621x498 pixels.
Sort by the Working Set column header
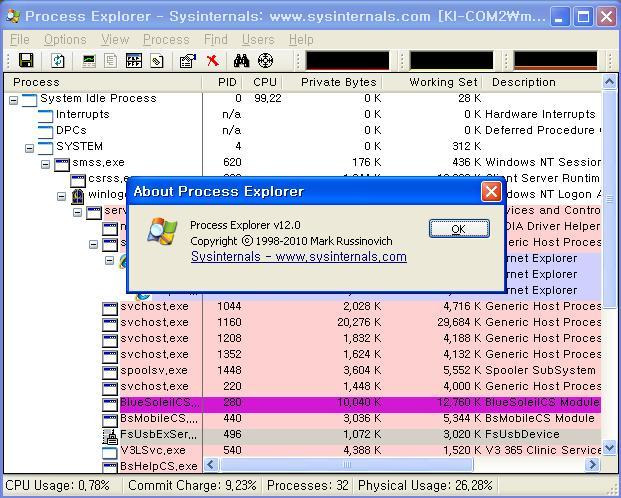point(432,82)
